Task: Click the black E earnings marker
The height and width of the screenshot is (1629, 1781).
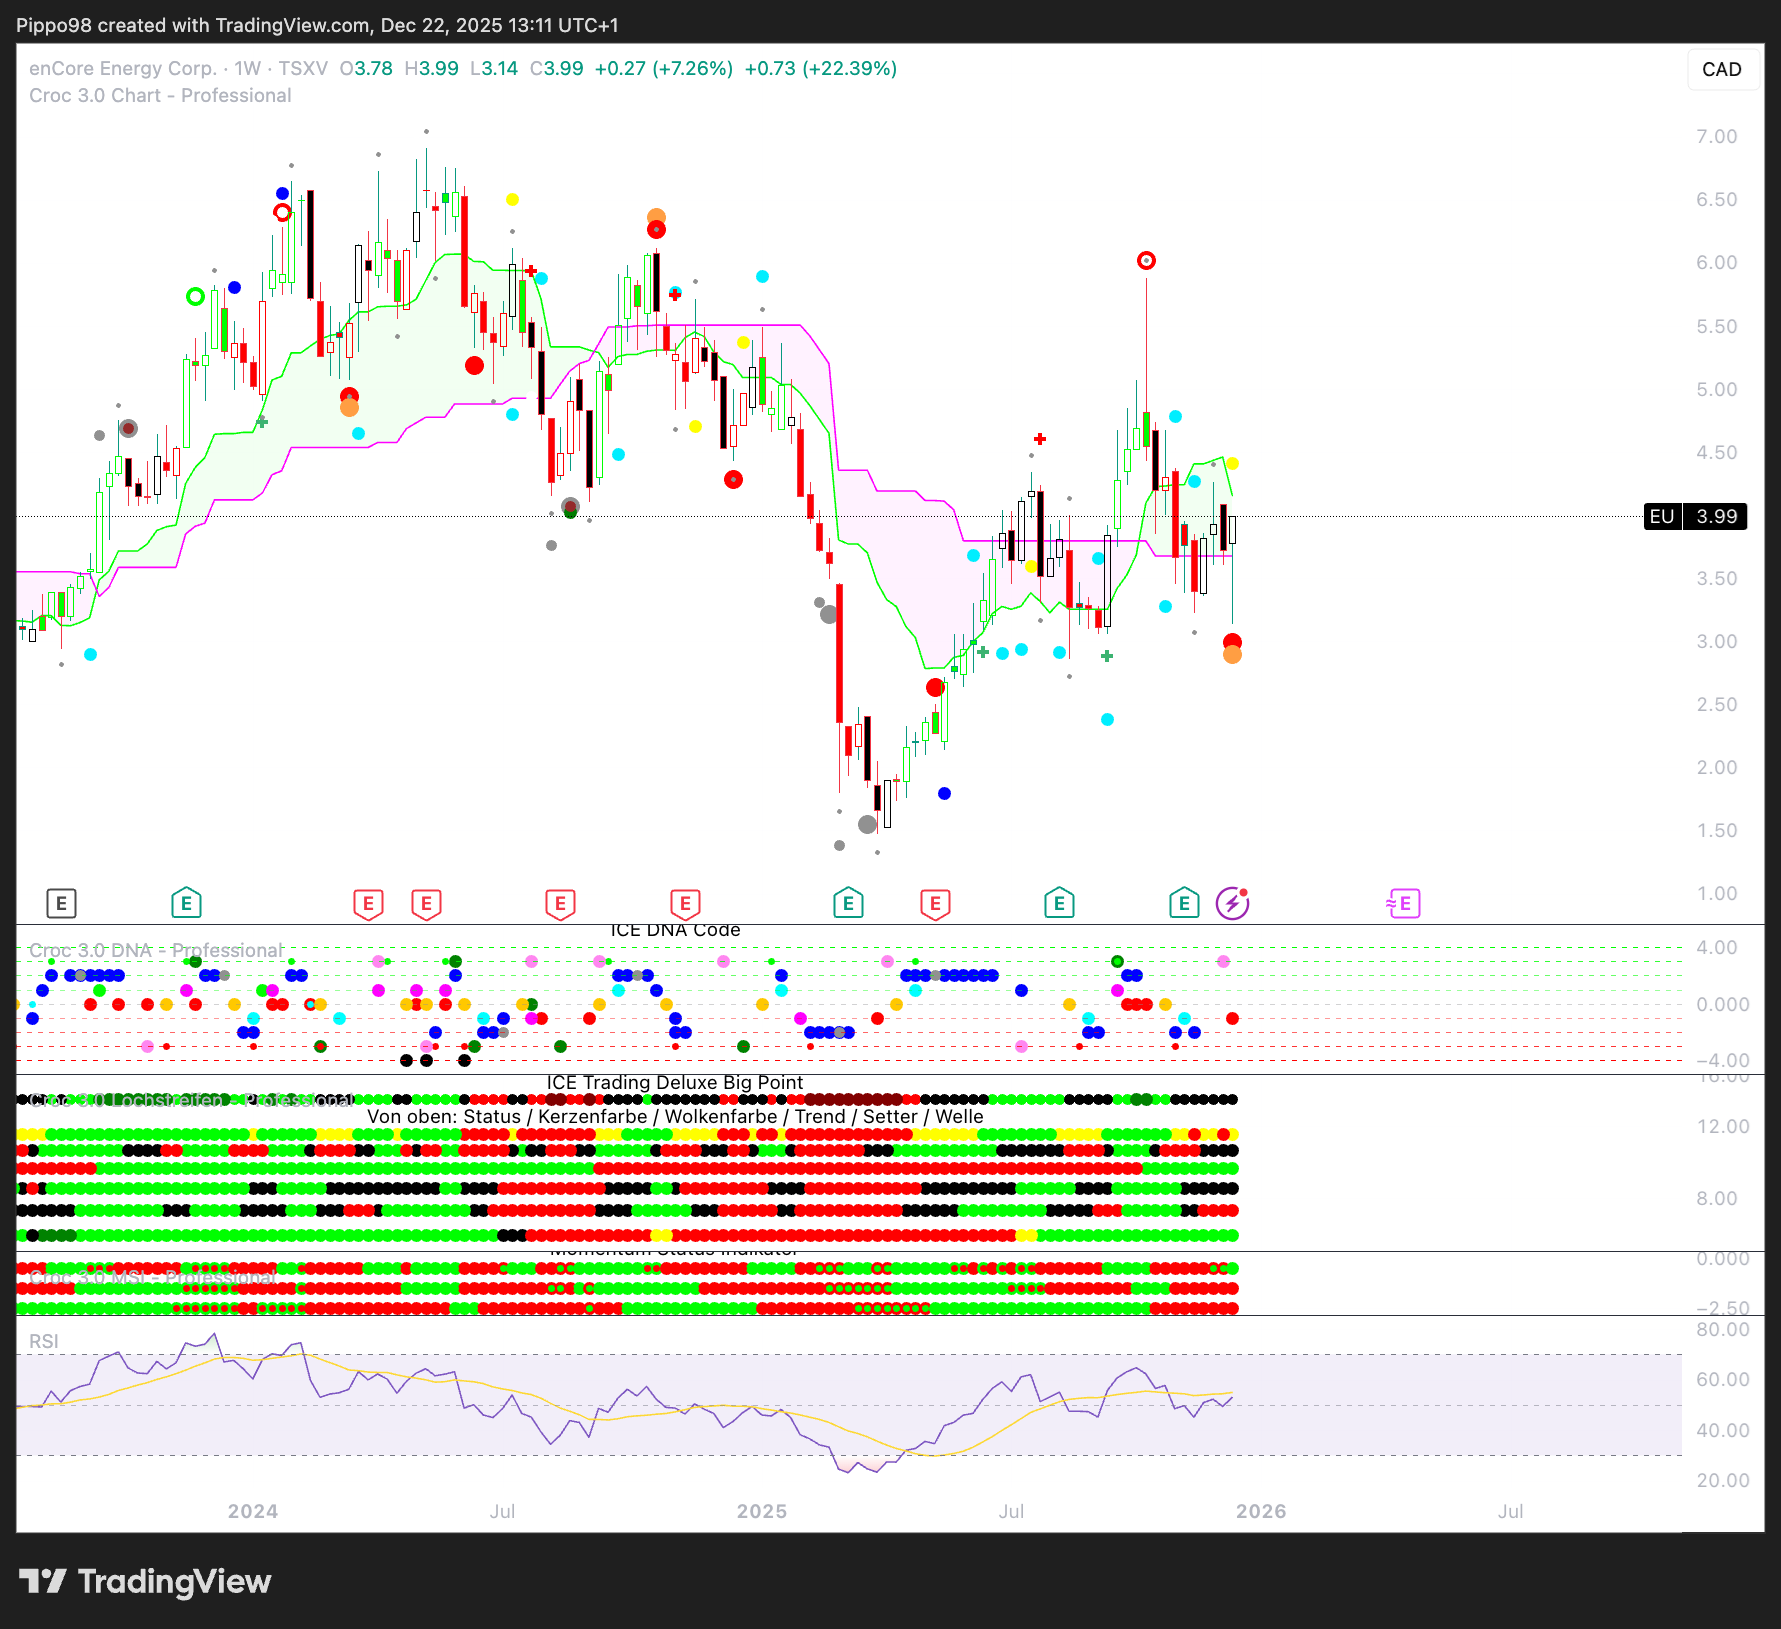Action: (x=61, y=904)
